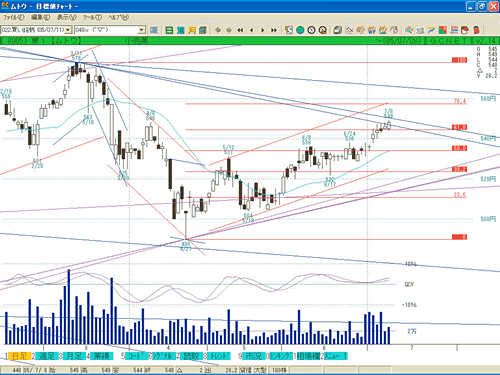Open the ツール(T) menu
Viewport: 500px width, 375px height.
(92, 17)
